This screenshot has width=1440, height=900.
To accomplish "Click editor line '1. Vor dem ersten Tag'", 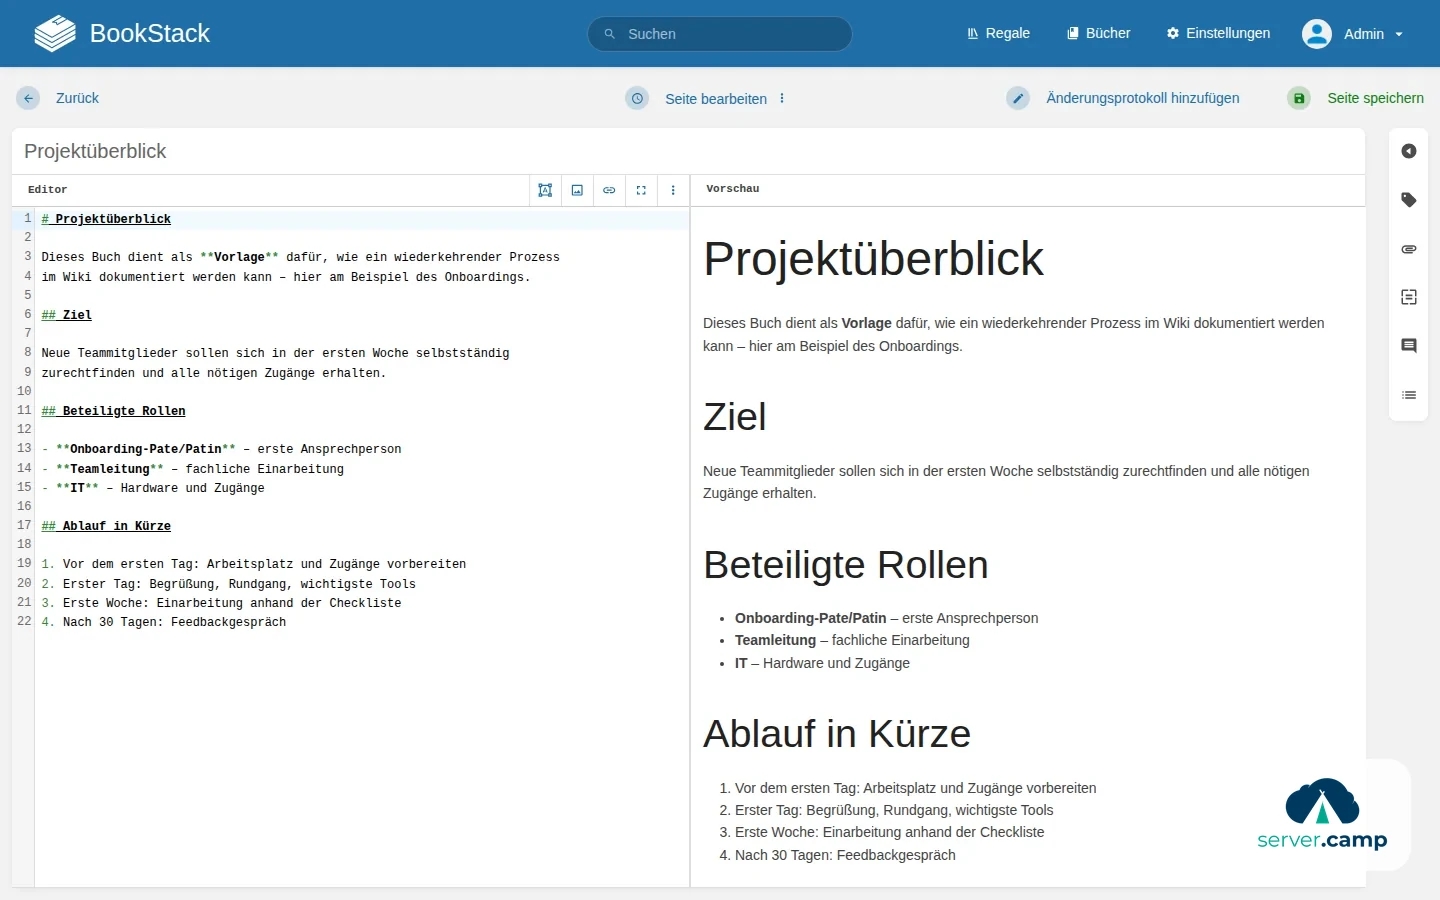I will (254, 564).
